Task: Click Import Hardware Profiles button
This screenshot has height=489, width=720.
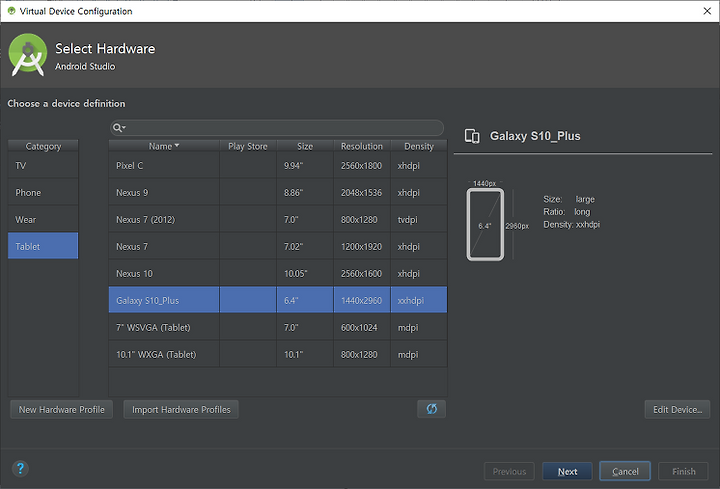Action: [181, 409]
